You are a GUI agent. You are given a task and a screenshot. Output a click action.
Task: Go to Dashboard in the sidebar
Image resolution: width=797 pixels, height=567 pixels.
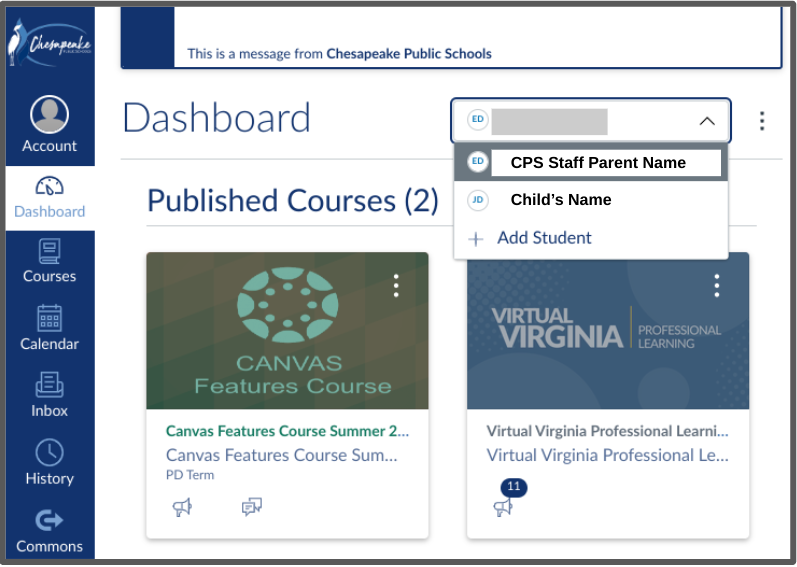[x=49, y=197]
